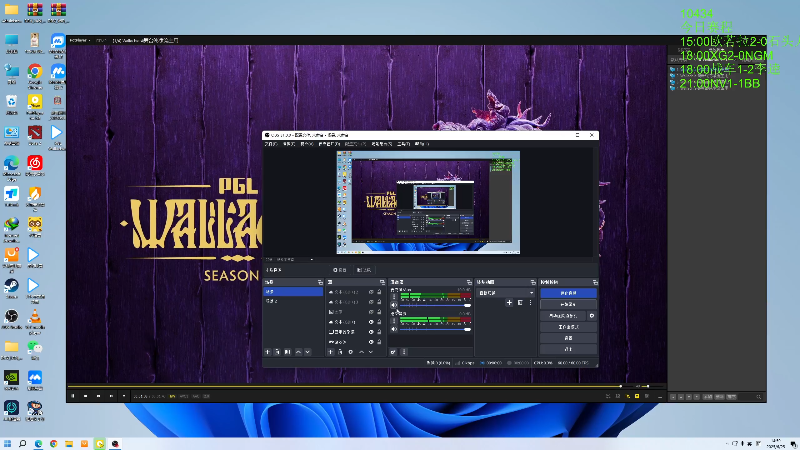
Task: Click OBS Studio icon in Windows taskbar
Action: pyautogui.click(x=115, y=444)
